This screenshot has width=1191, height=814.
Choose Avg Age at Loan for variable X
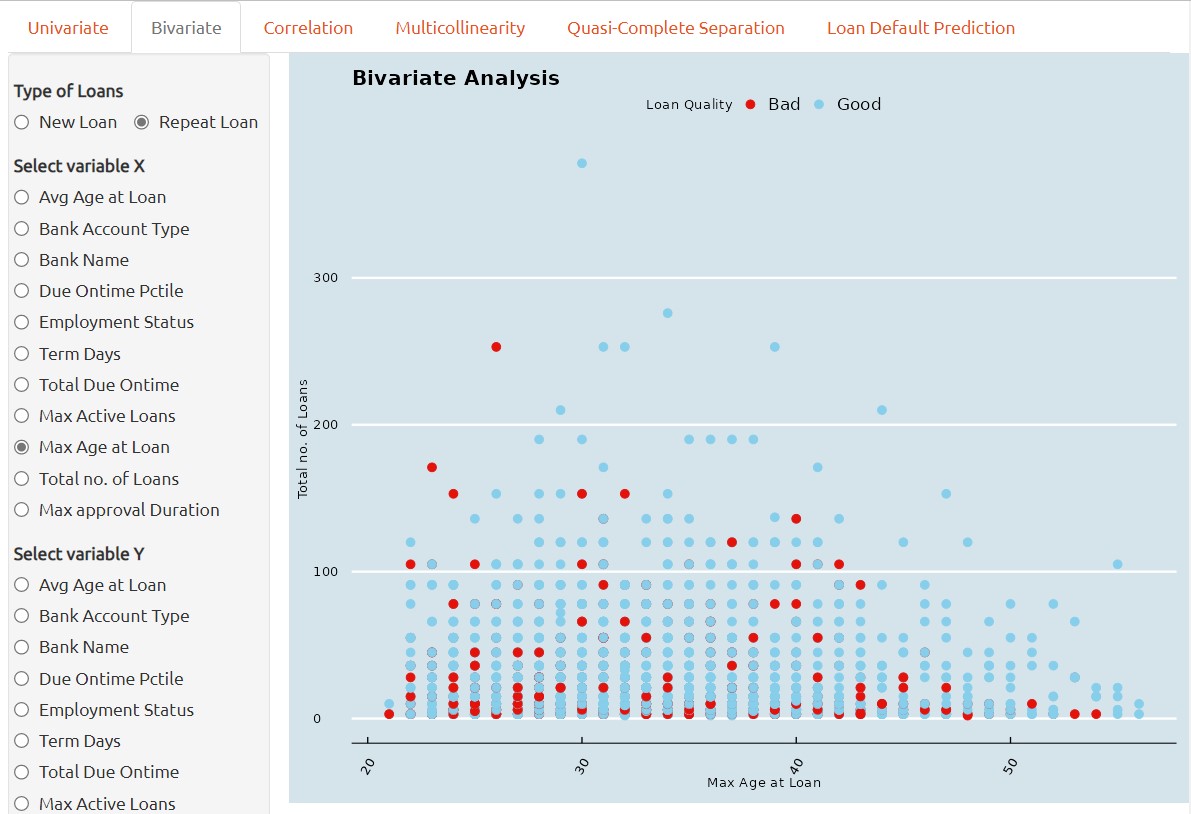22,198
